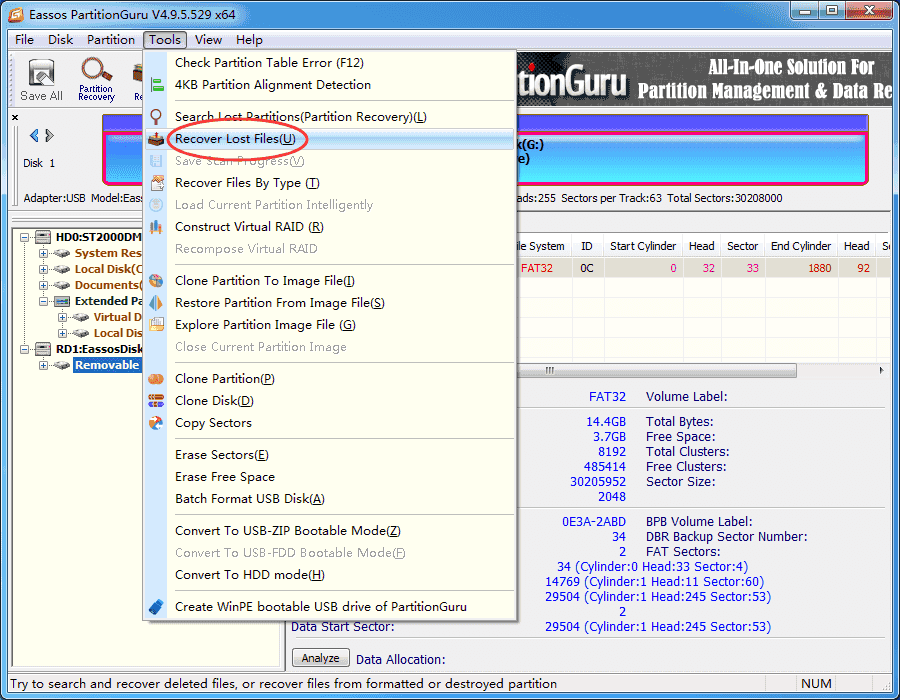Choose Check Partition Table Error (F12)
The image size is (900, 700).
329,63
